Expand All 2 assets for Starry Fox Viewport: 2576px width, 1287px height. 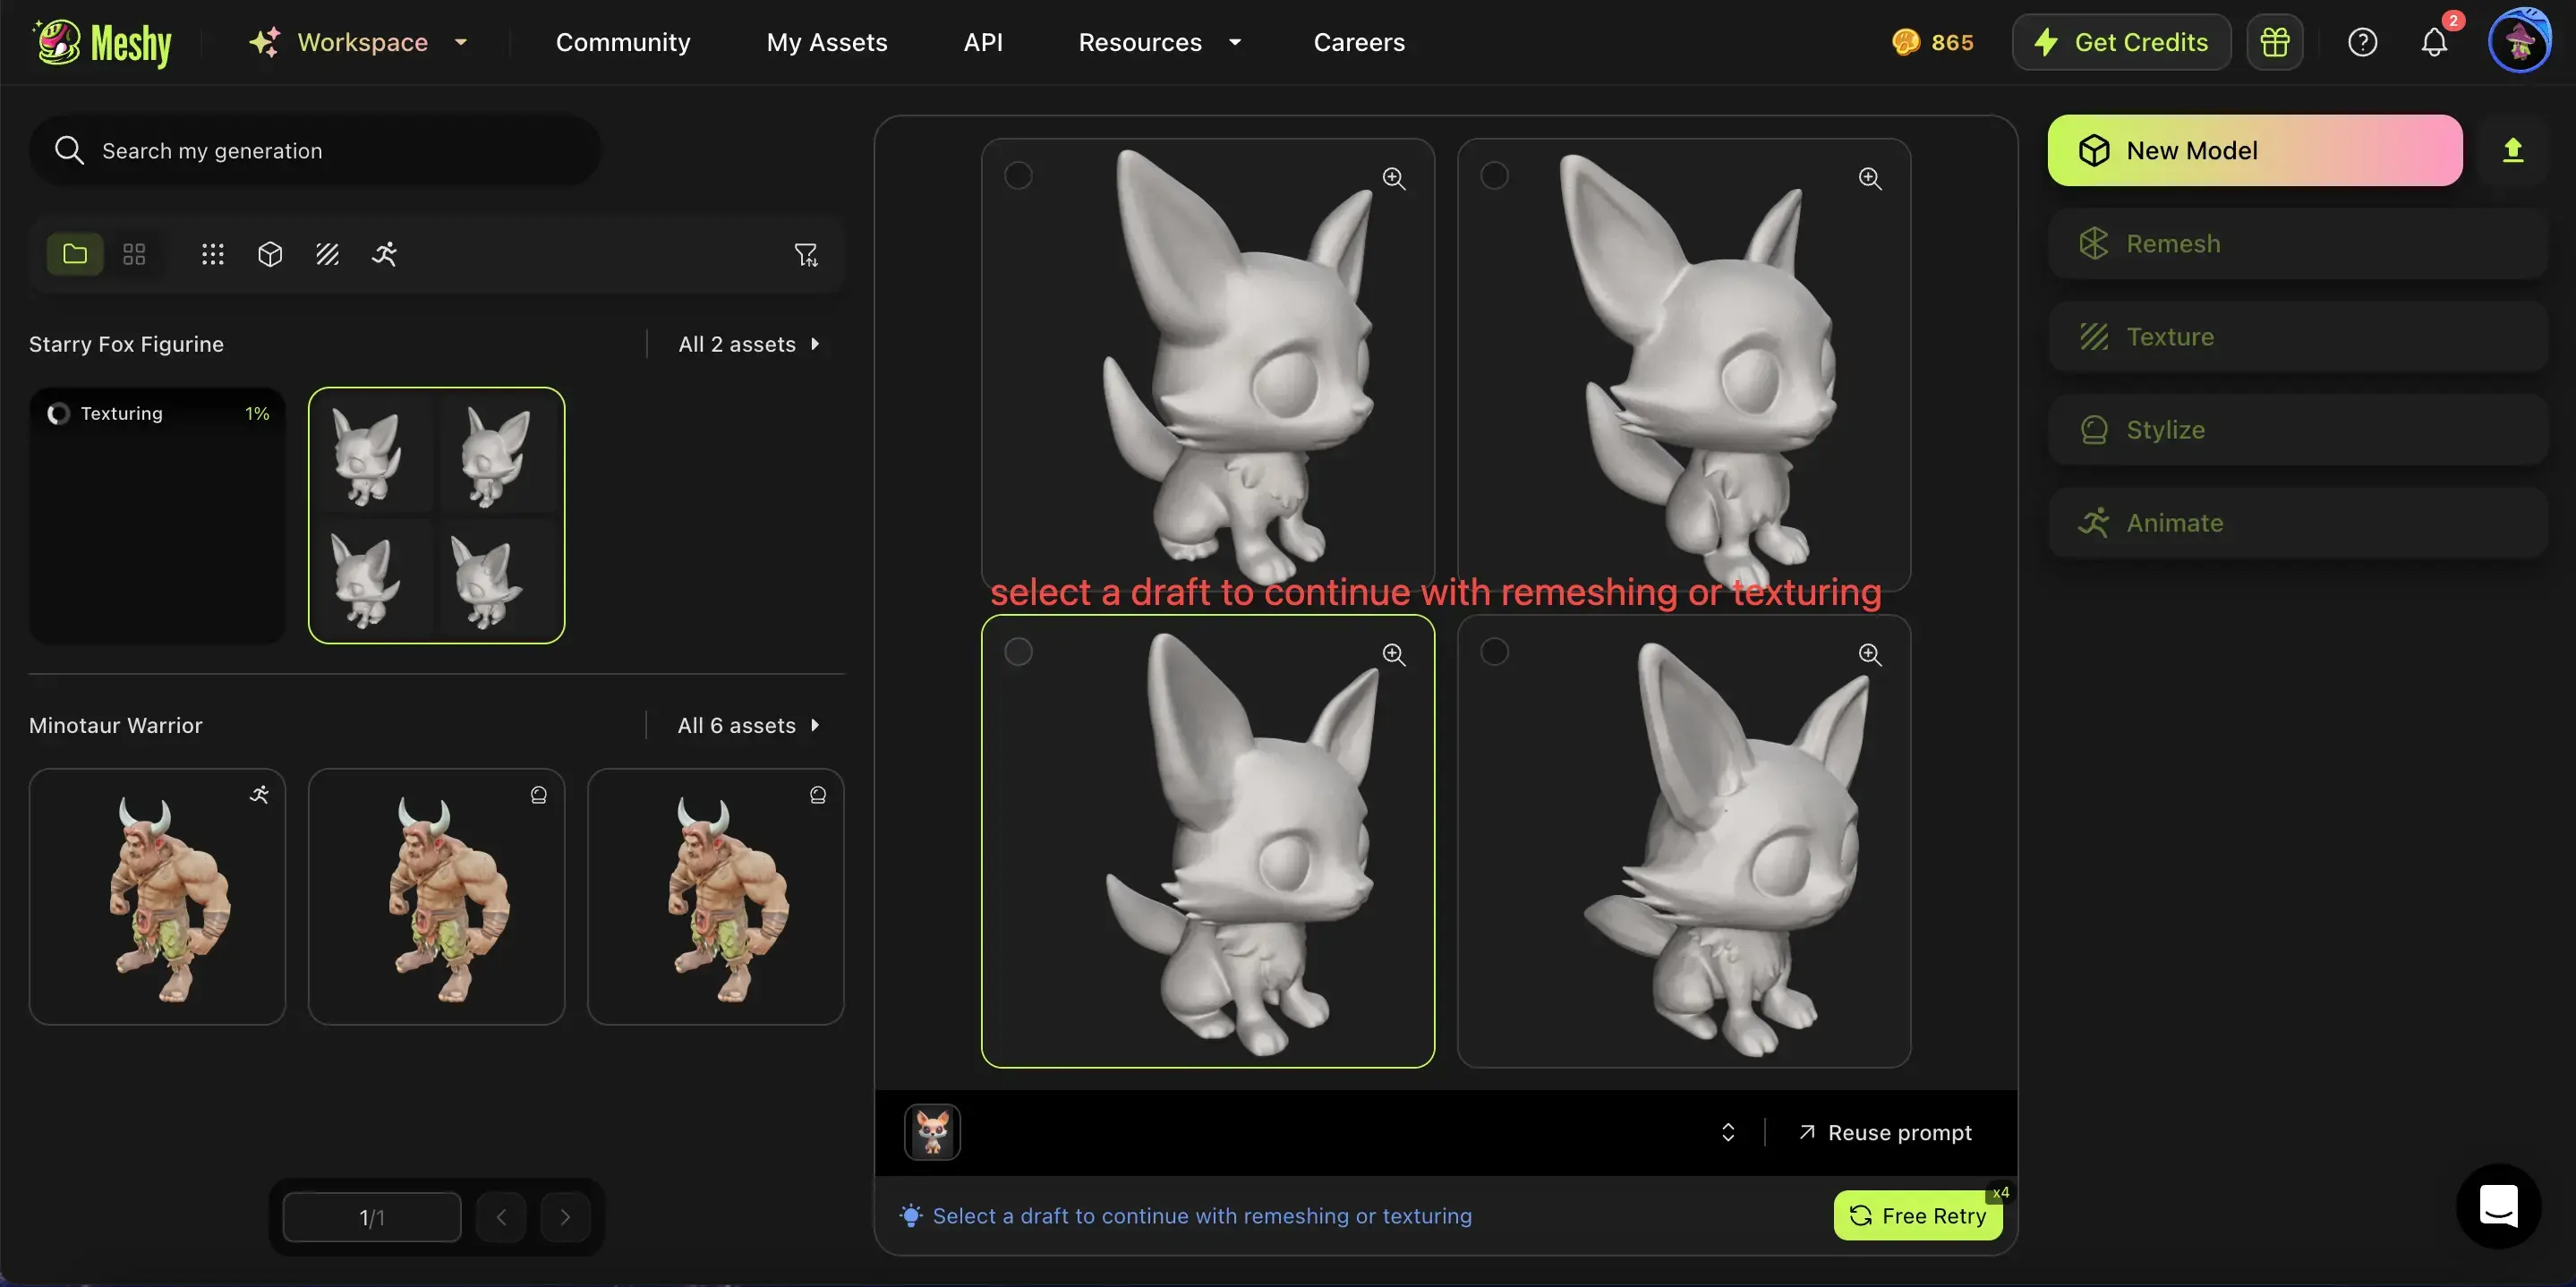(x=748, y=344)
